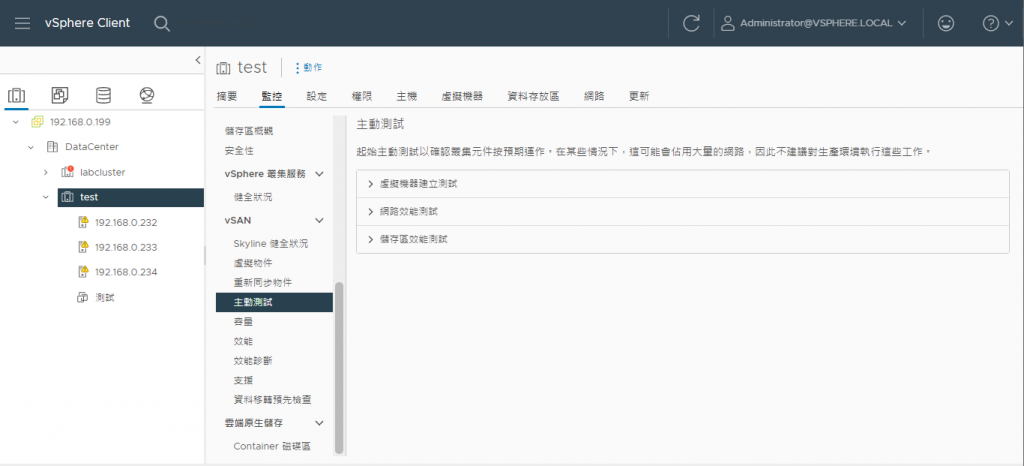Screen dimensions: 1024x466
Task: Open the hamburger navigation menu
Action: [22, 23]
